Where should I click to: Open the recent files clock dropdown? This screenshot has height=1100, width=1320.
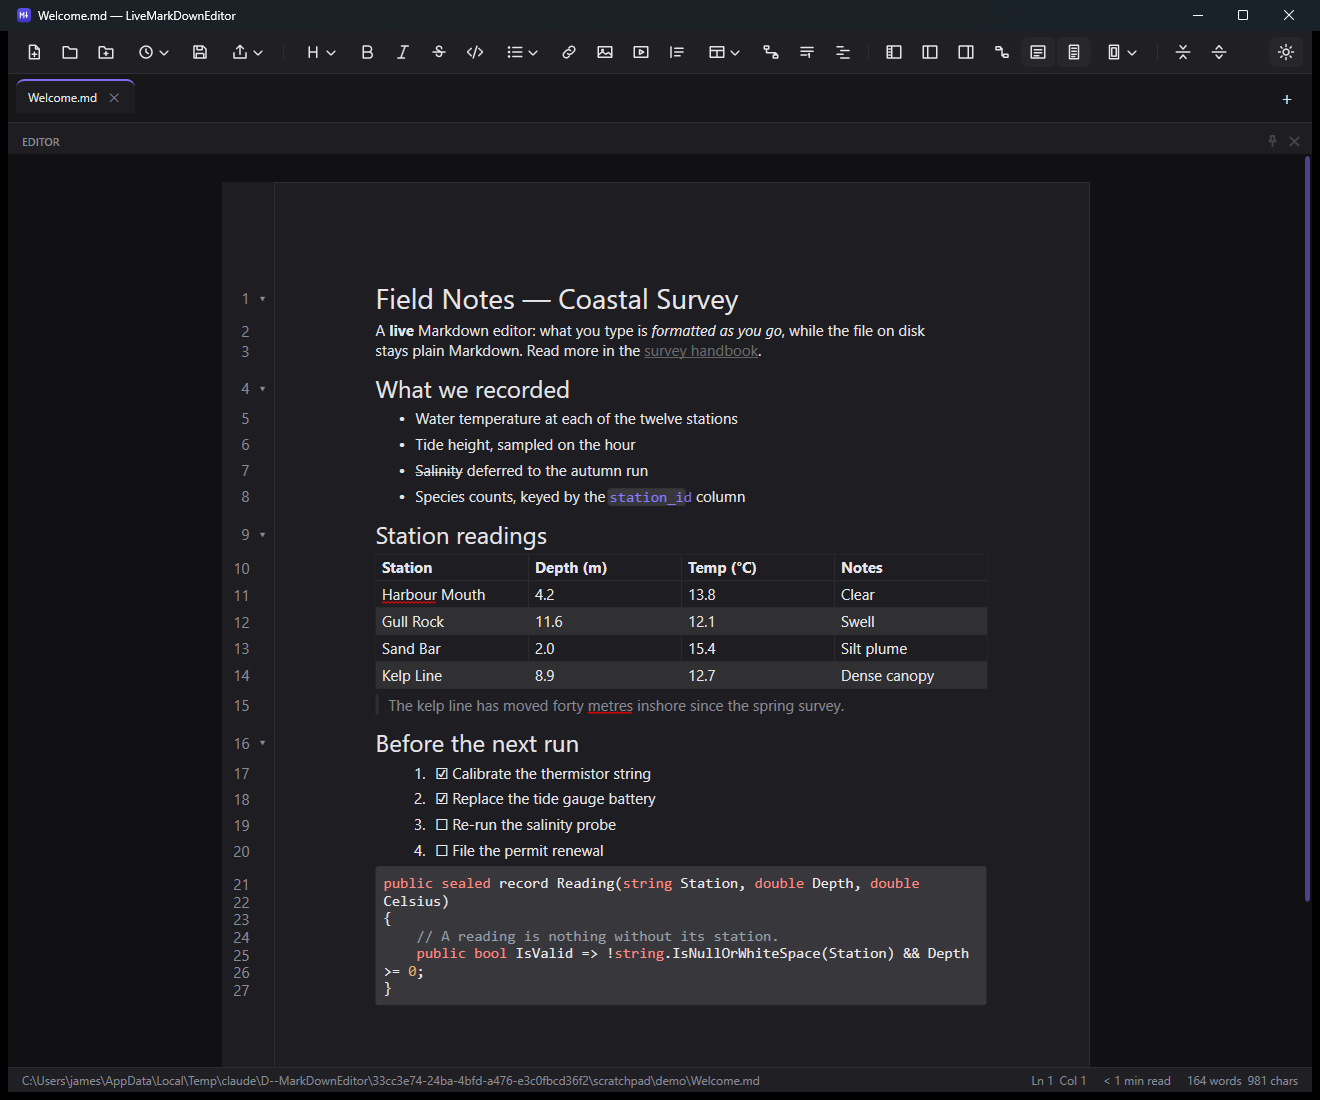point(153,52)
